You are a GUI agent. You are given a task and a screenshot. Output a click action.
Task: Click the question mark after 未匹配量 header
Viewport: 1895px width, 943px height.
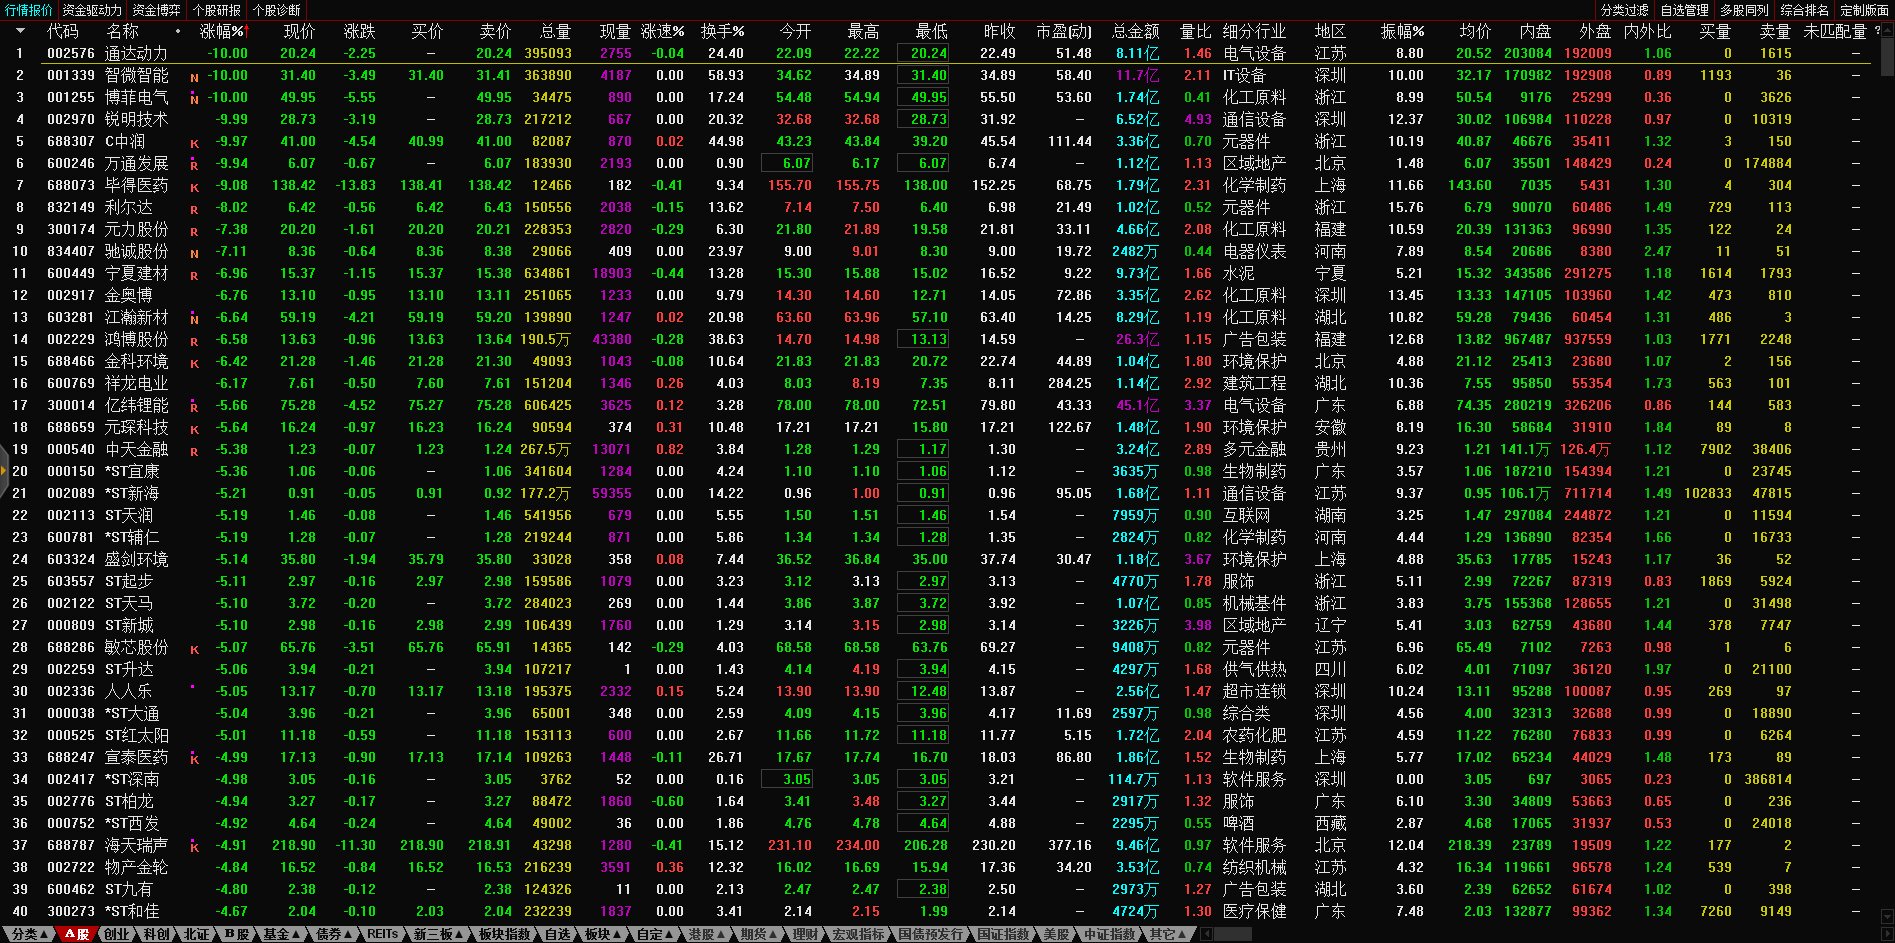point(1877,31)
